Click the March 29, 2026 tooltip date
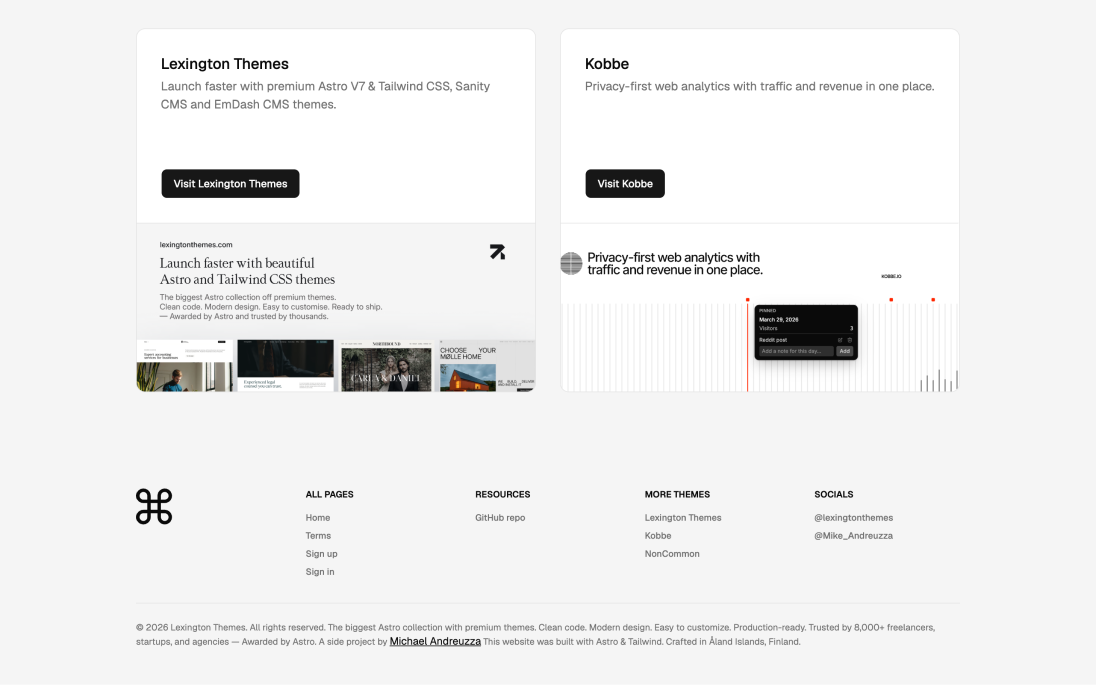The image size is (1096, 685). pyautogui.click(x=779, y=319)
